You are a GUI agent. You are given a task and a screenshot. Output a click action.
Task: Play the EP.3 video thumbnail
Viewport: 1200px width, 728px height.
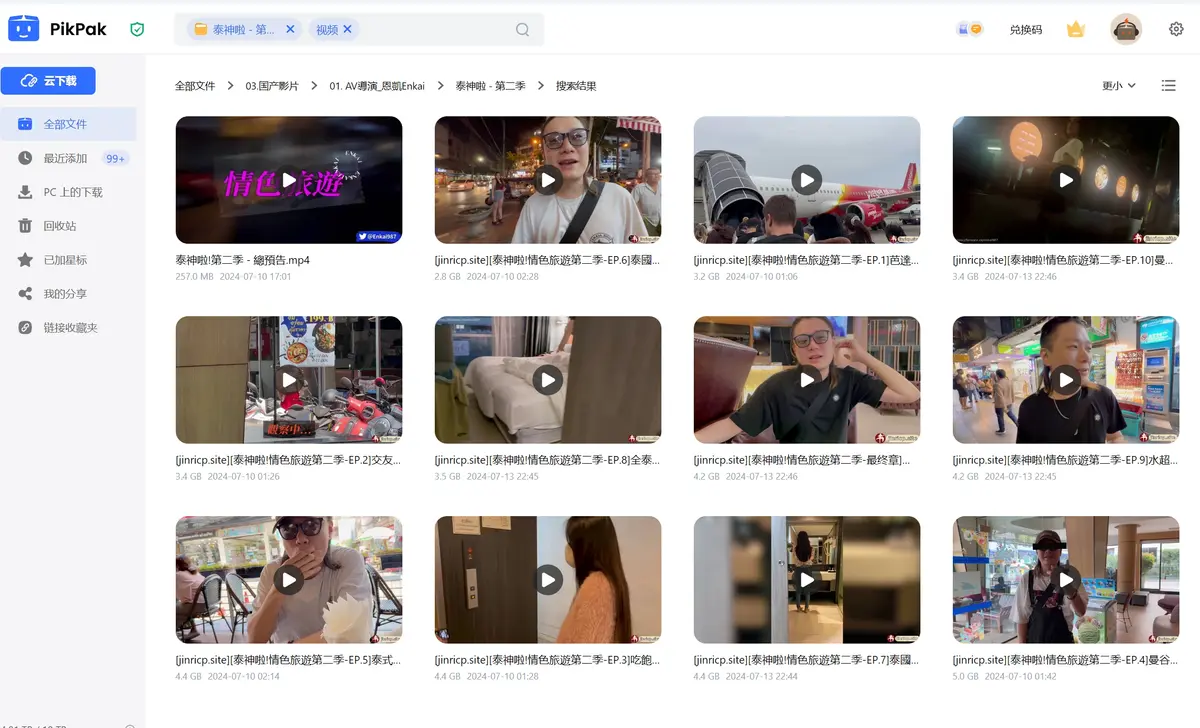[548, 580]
